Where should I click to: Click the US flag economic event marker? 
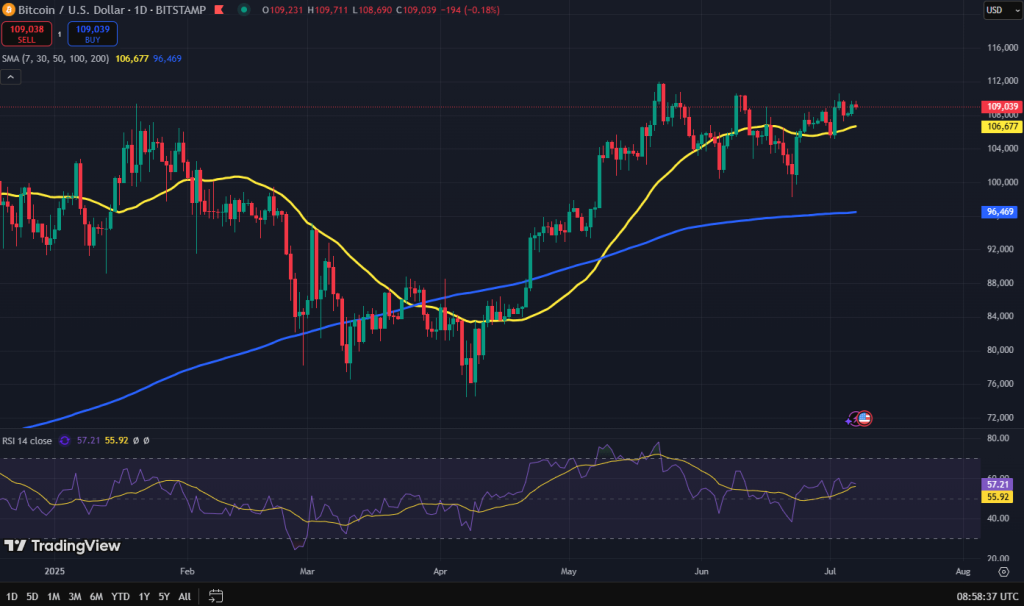(864, 419)
